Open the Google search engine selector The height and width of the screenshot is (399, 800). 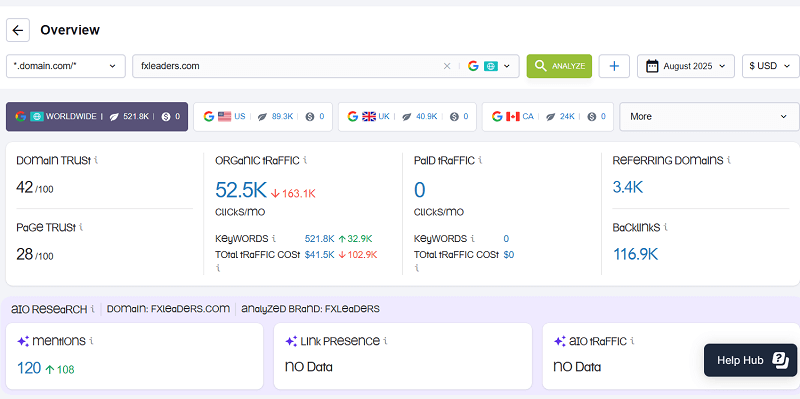point(489,66)
